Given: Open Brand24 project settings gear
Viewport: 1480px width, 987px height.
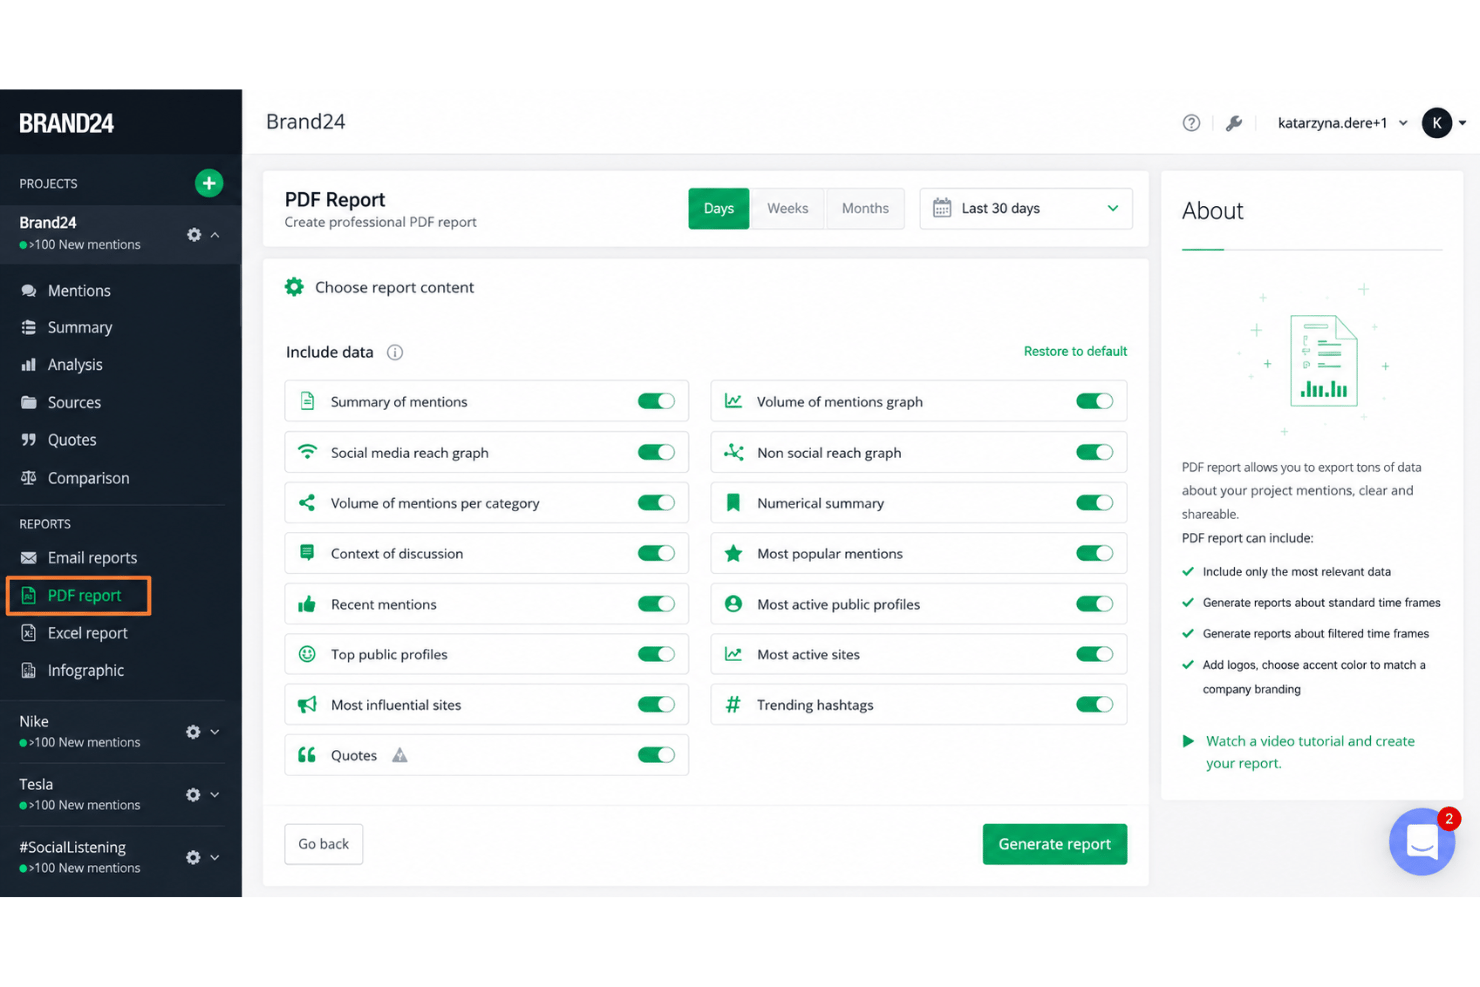Looking at the screenshot, I should point(194,235).
